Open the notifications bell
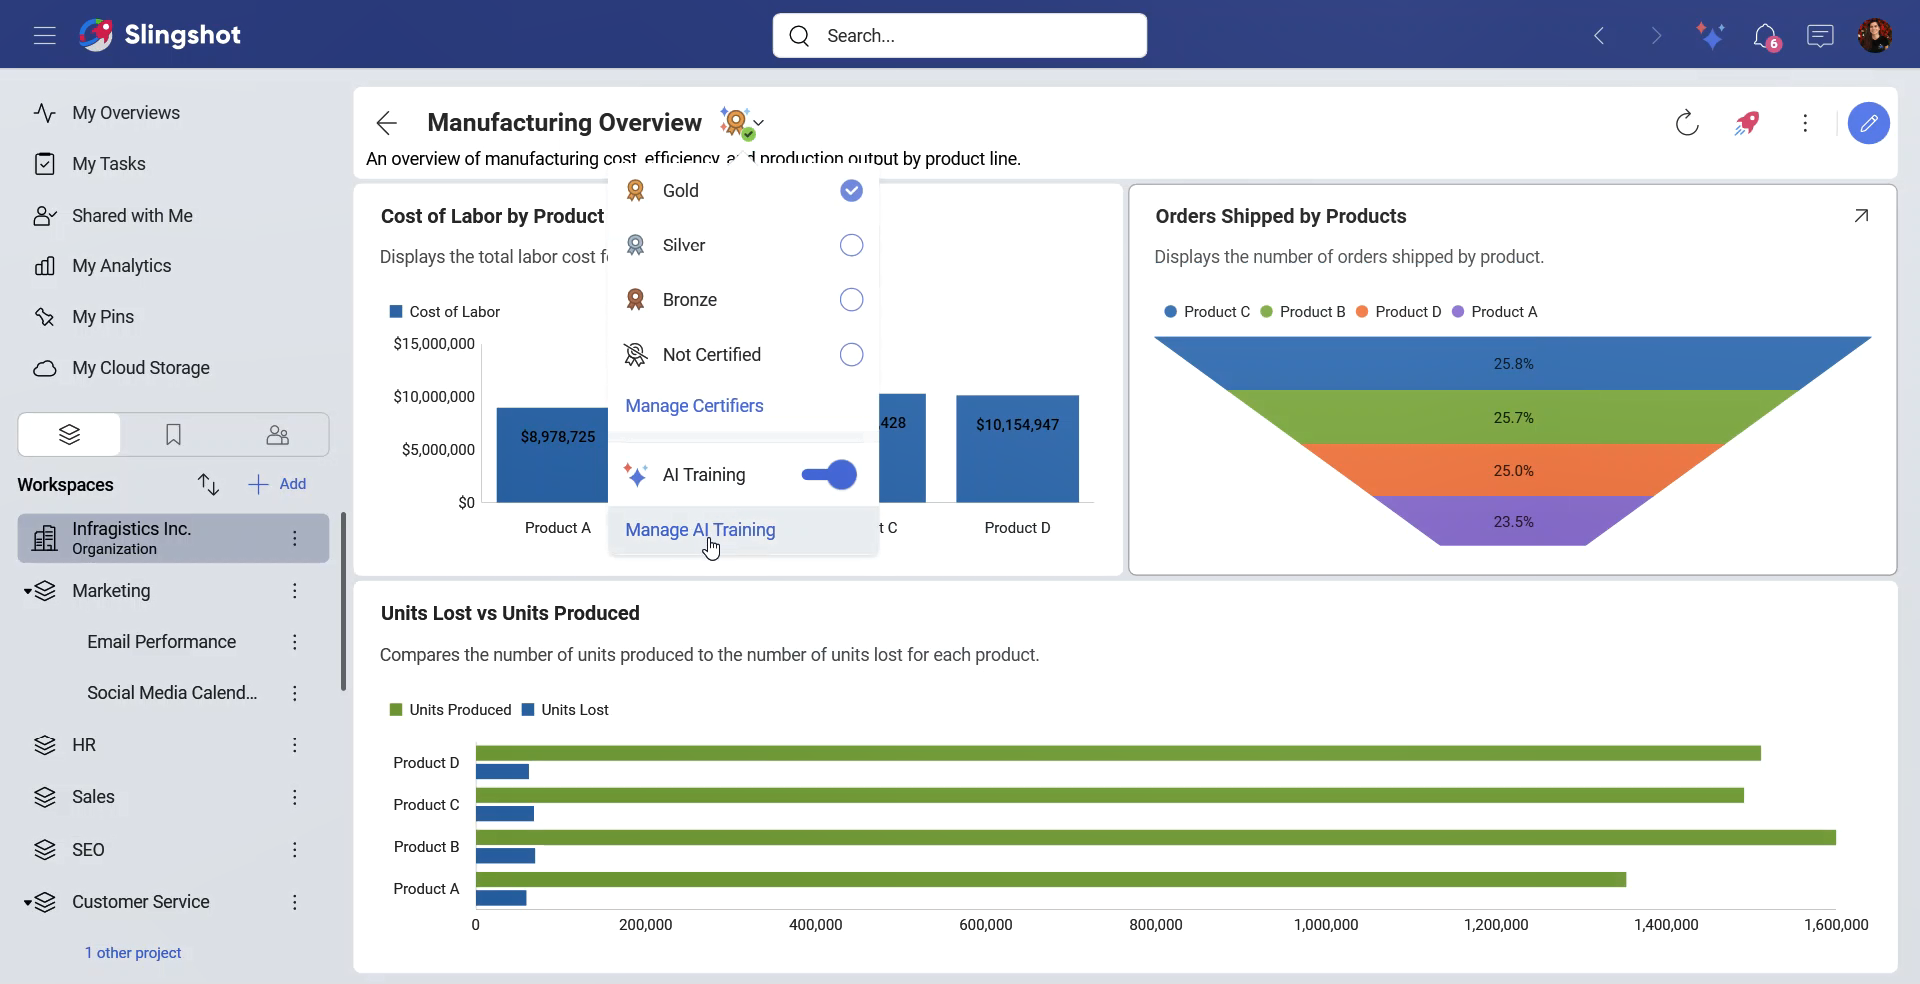The image size is (1920, 984). click(x=1766, y=36)
